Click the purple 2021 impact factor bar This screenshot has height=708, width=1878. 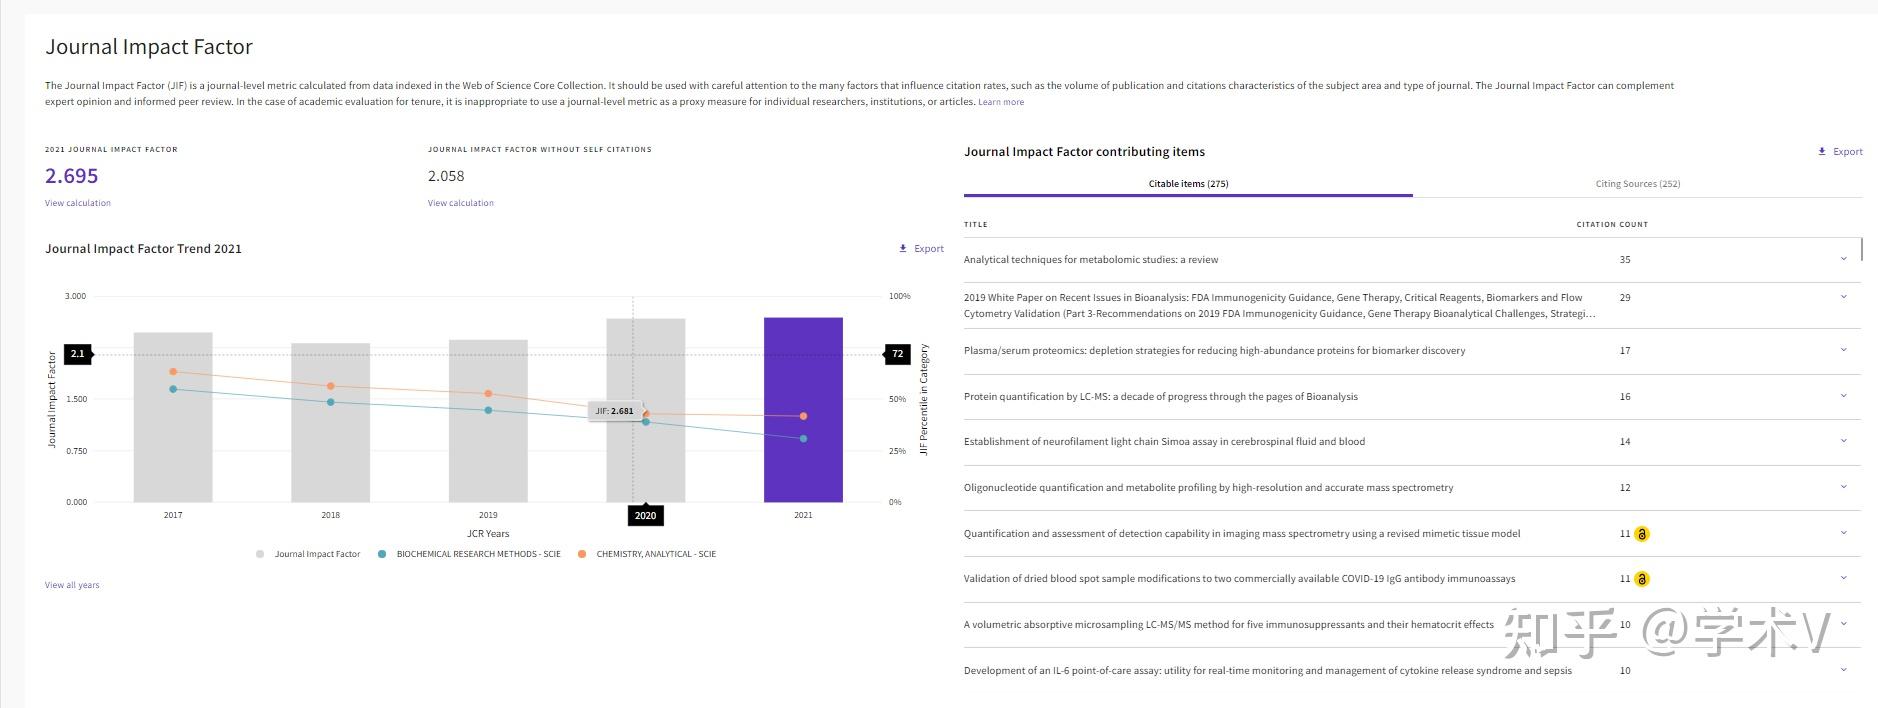pyautogui.click(x=803, y=410)
